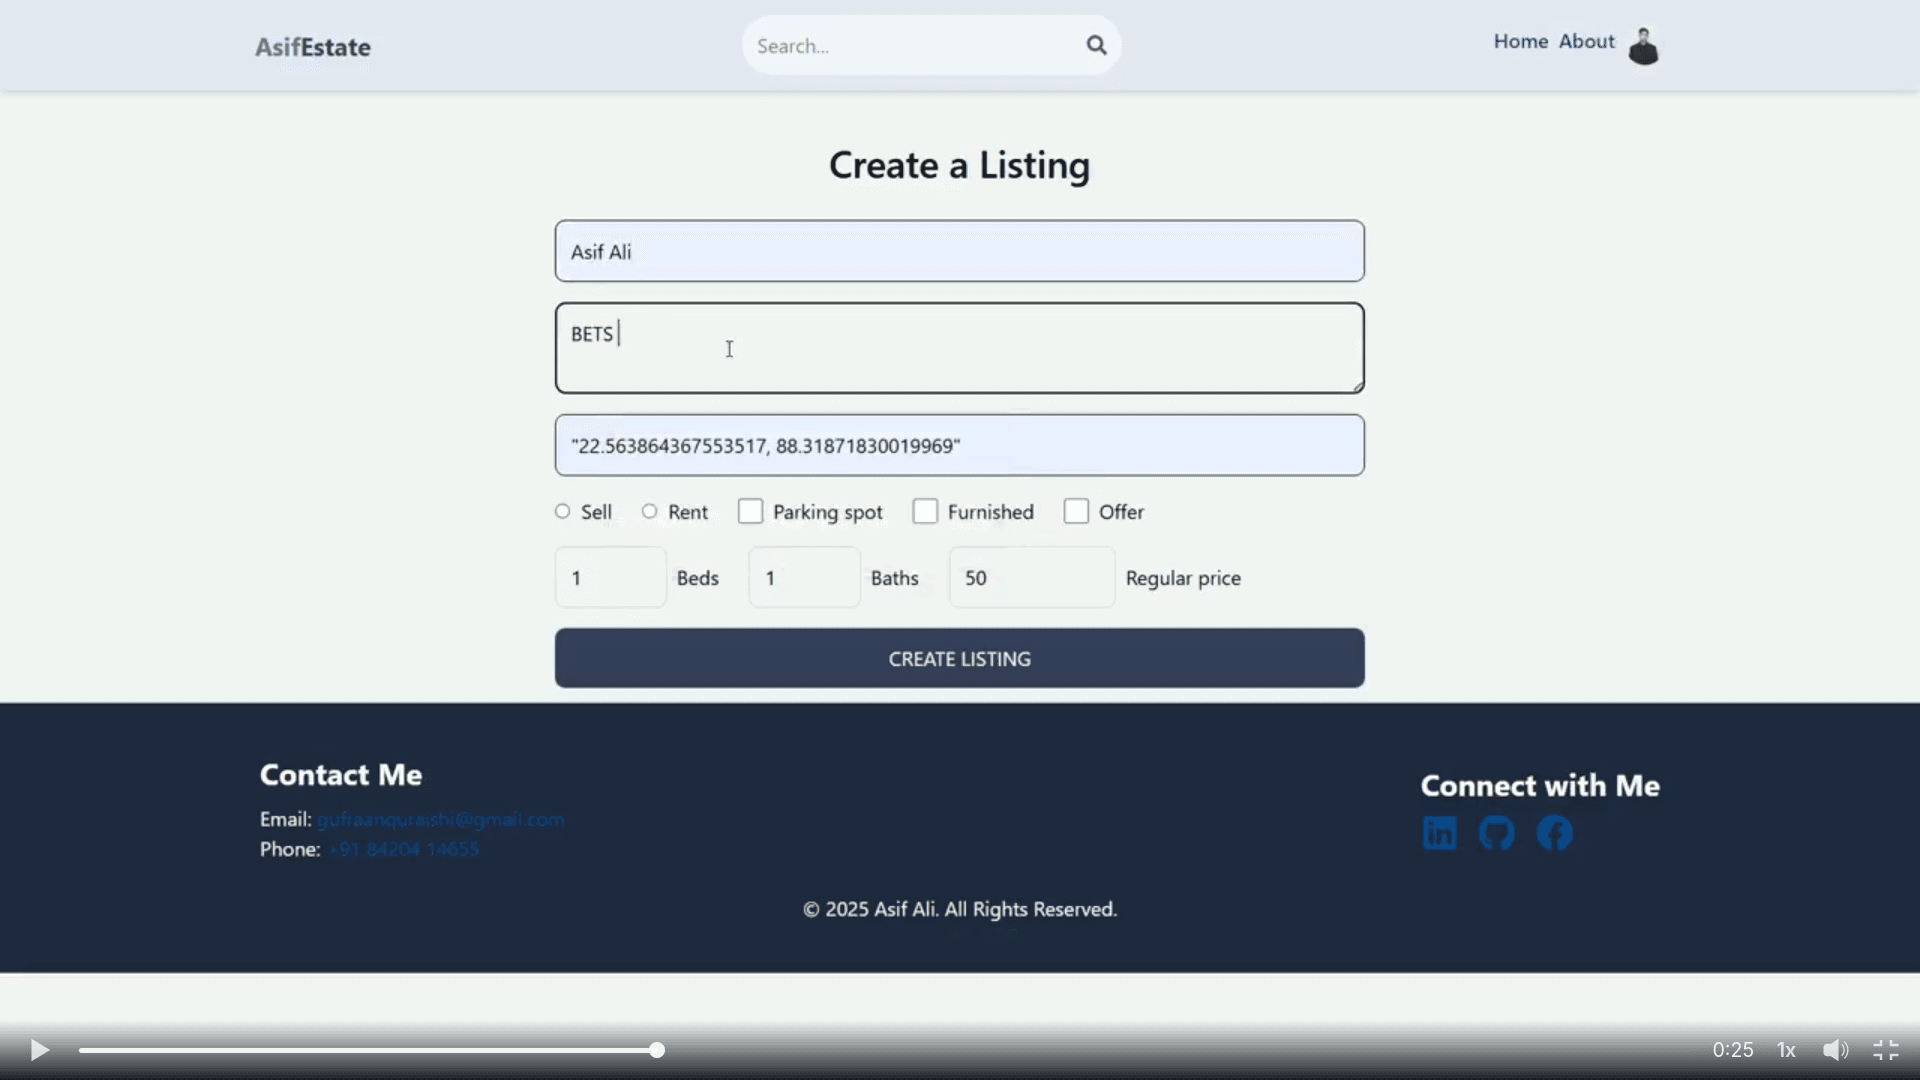This screenshot has width=1920, height=1080.
Task: Open the LinkedIn profile icon
Action: pos(1440,833)
